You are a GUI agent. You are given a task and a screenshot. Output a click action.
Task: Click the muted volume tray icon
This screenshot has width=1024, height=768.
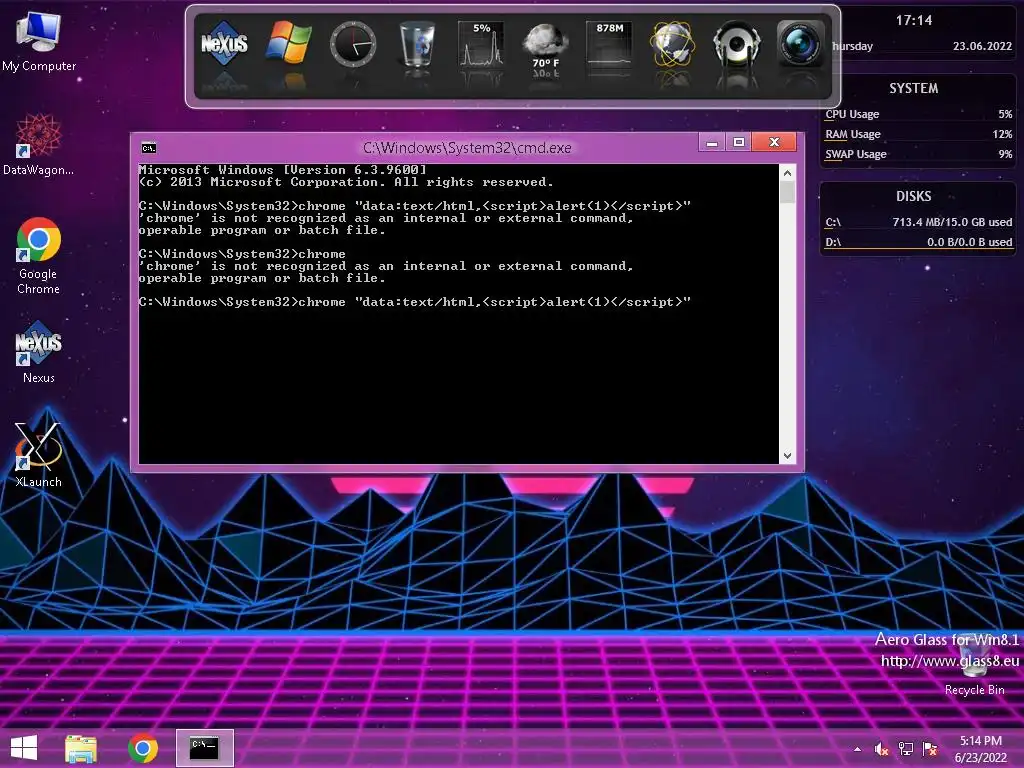[881, 749]
